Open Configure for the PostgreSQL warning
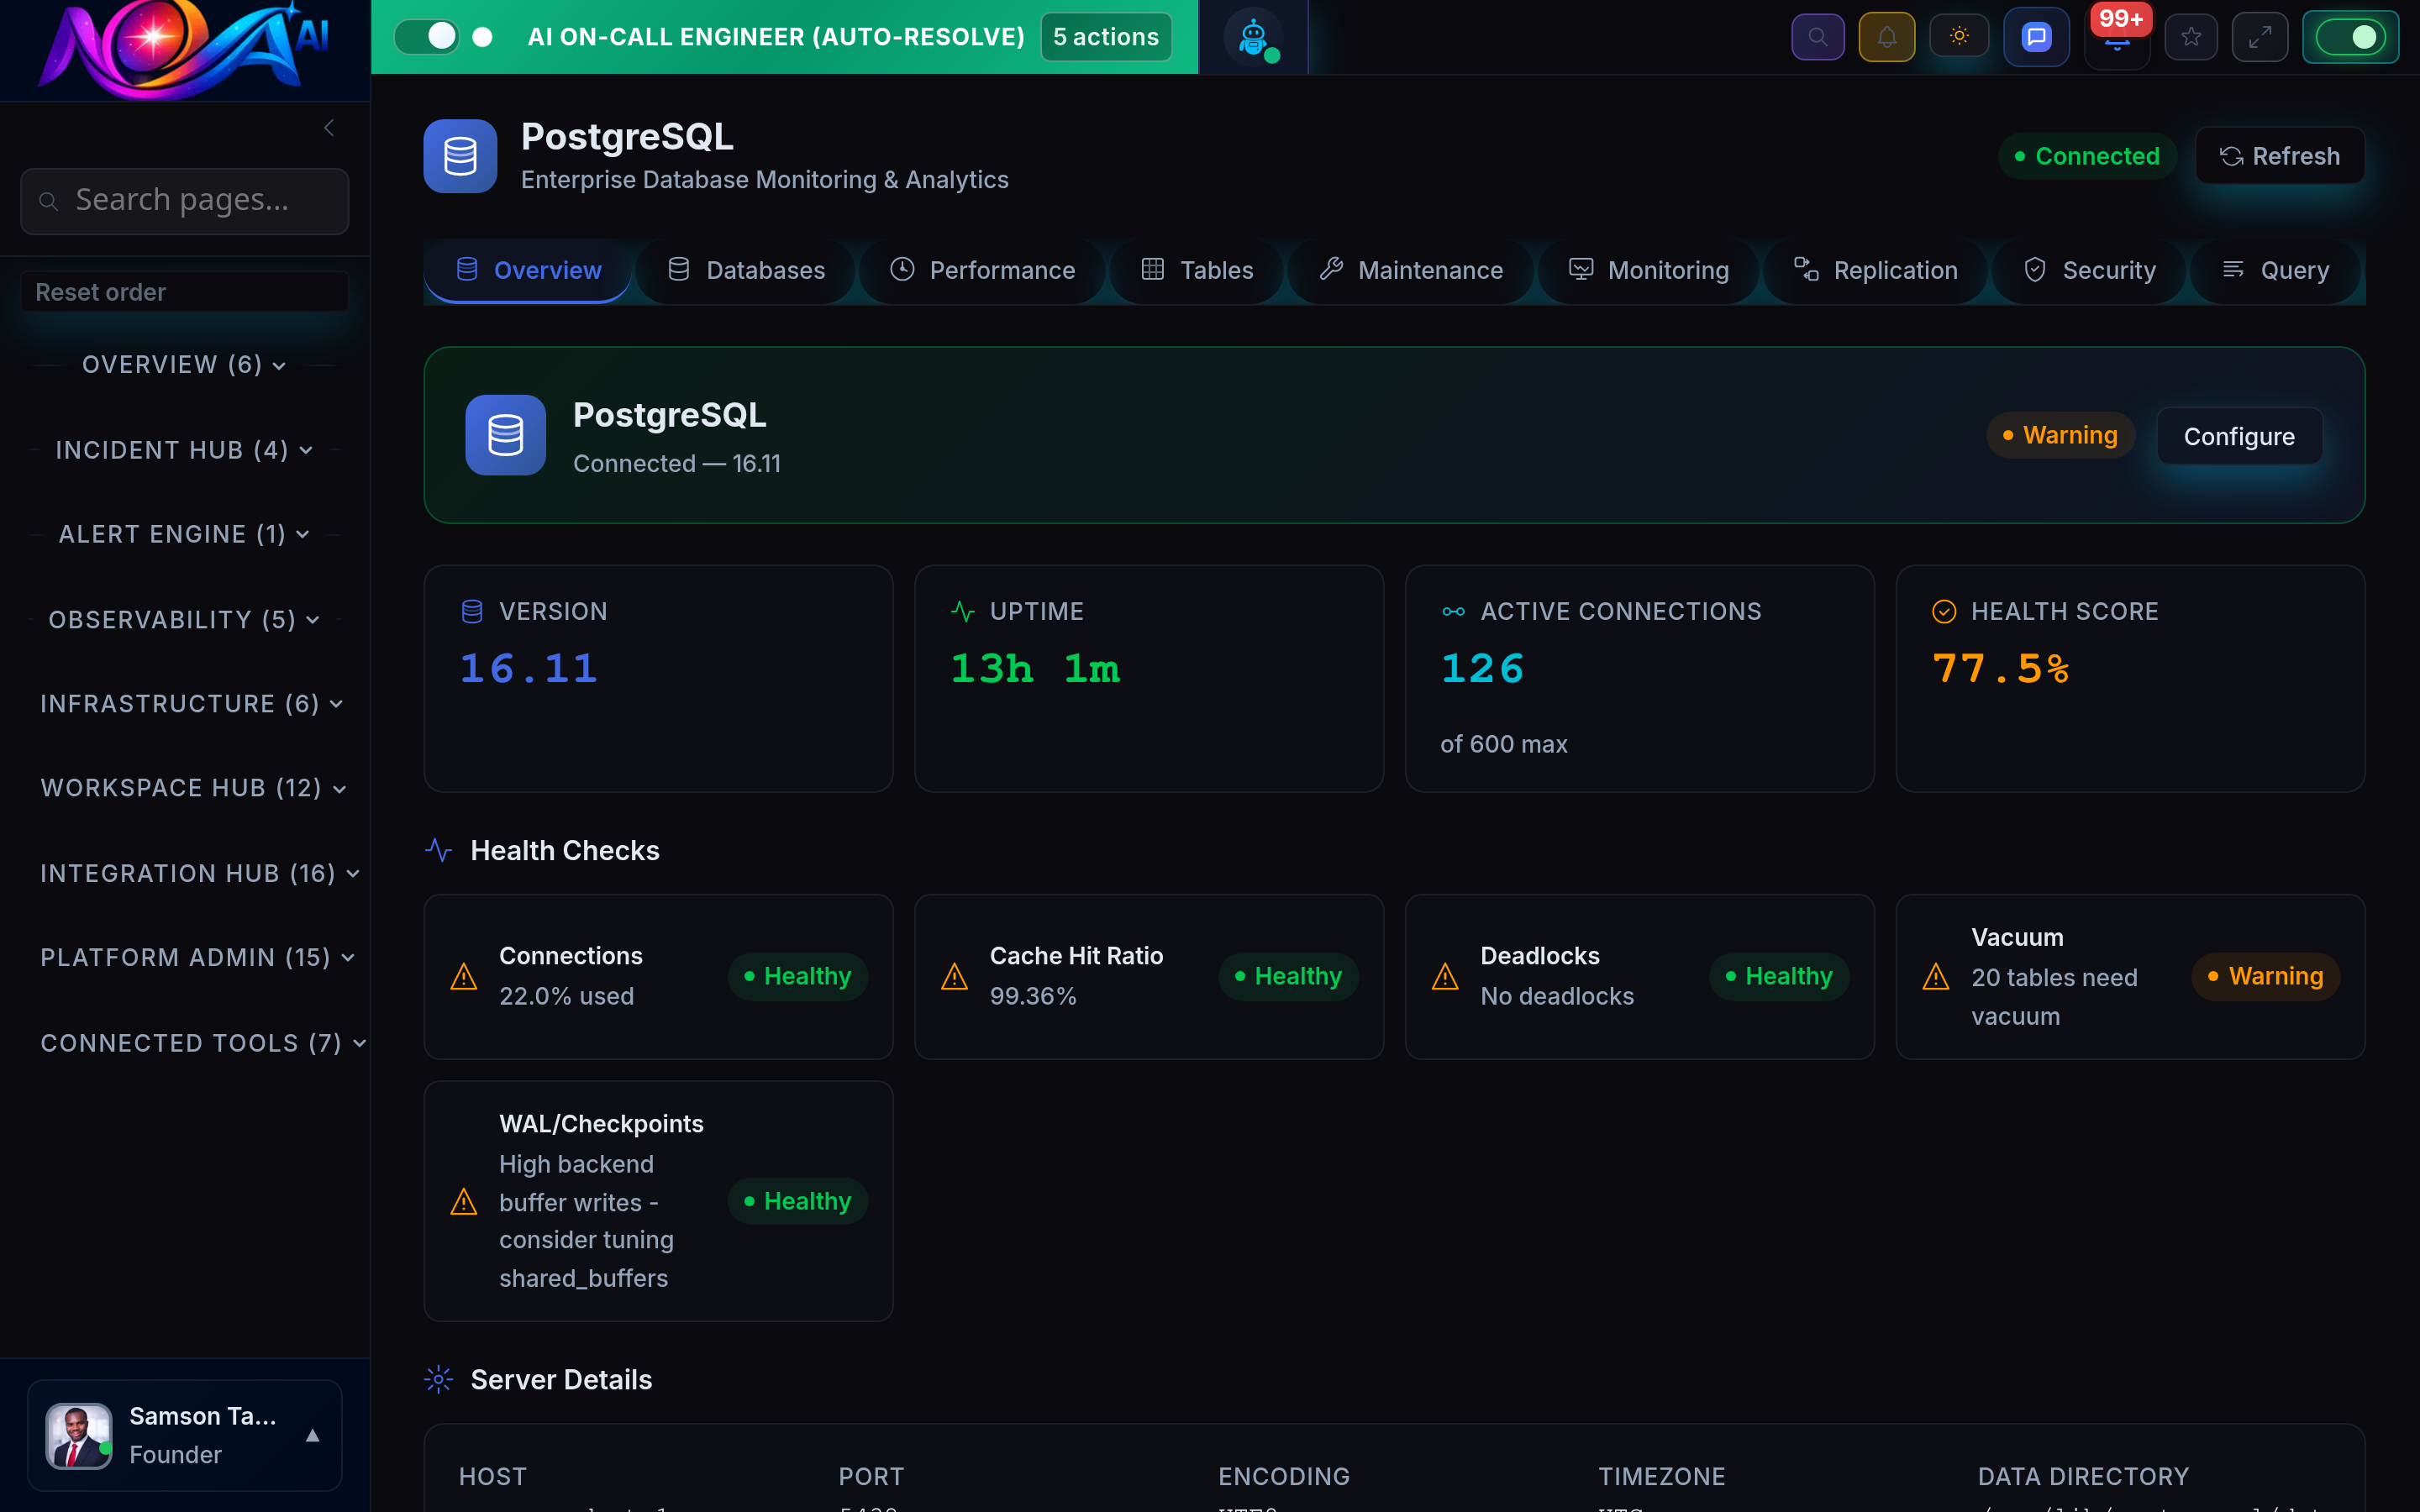Viewport: 2420px width, 1512px height. pos(2239,436)
